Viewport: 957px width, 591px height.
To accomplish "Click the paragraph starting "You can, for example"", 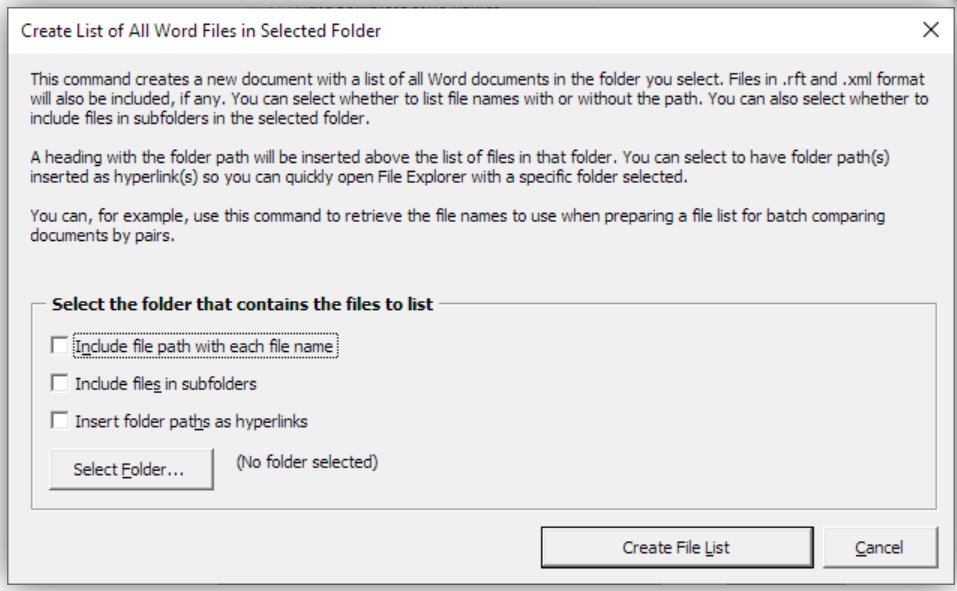I will tap(457, 225).
